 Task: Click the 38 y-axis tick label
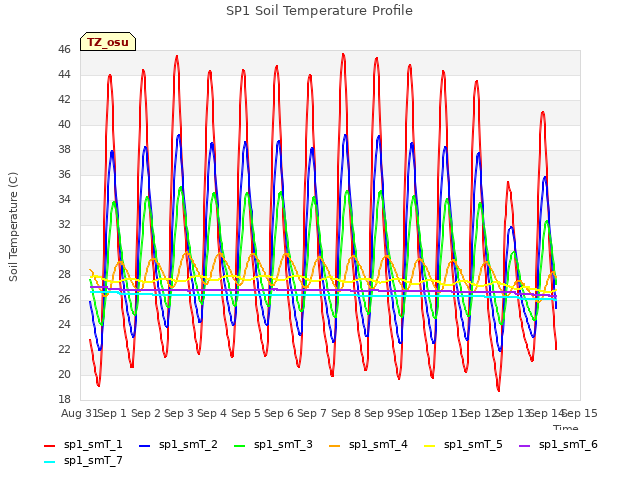tap(64, 149)
